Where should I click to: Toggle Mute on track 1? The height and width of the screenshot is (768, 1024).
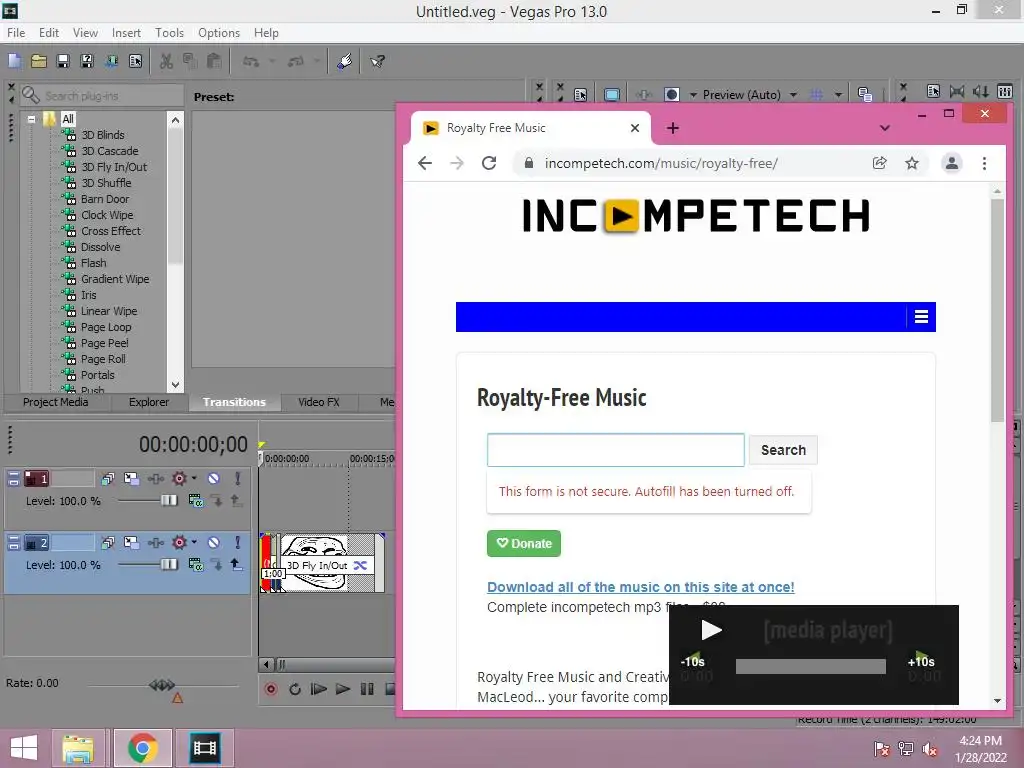214,479
